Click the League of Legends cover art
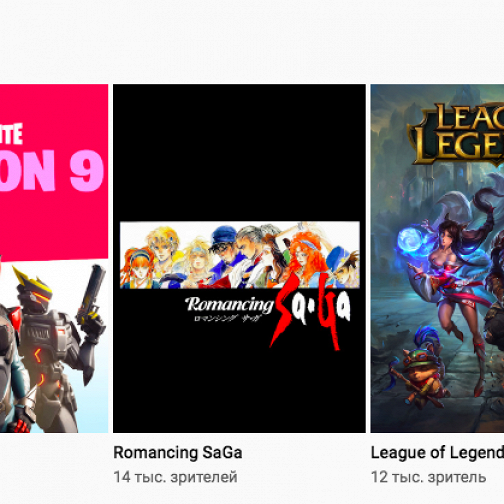Viewport: 504px width, 504px height. point(437,258)
